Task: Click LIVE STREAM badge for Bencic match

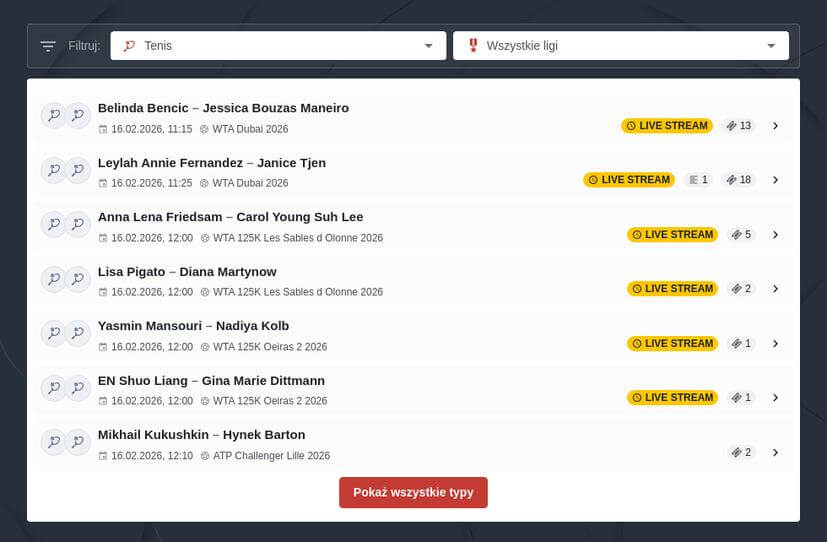Action: point(667,126)
